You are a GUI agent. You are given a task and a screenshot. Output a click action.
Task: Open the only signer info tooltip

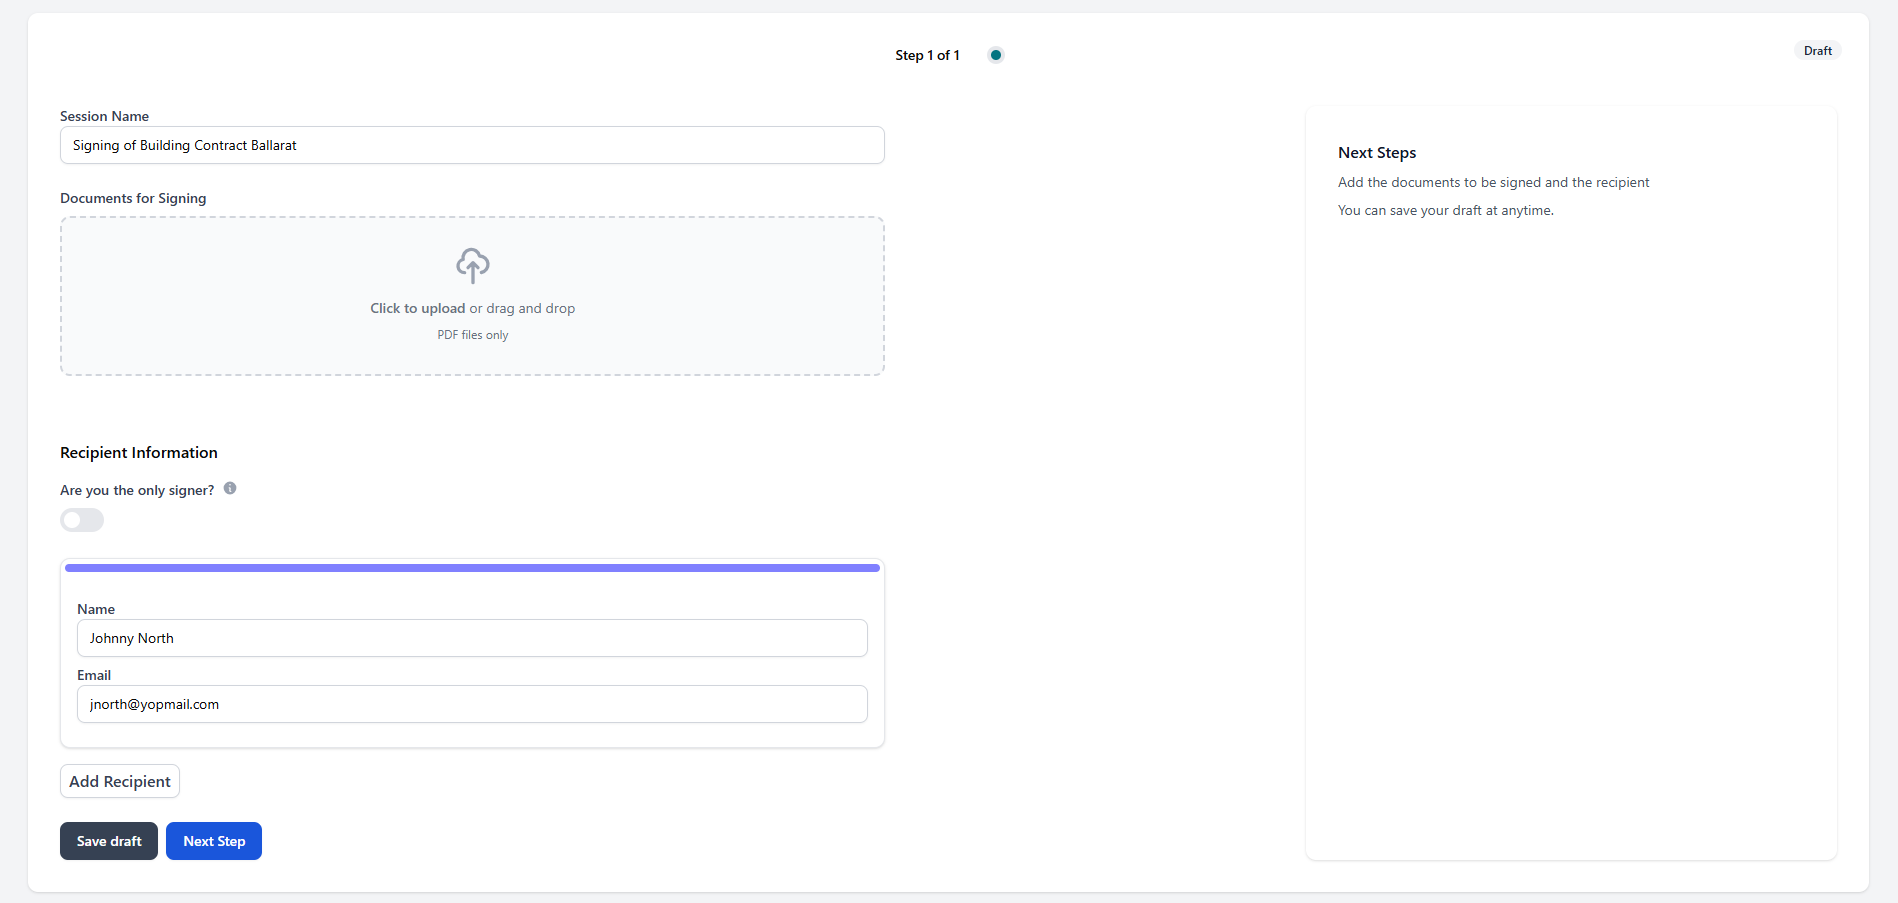tap(229, 488)
